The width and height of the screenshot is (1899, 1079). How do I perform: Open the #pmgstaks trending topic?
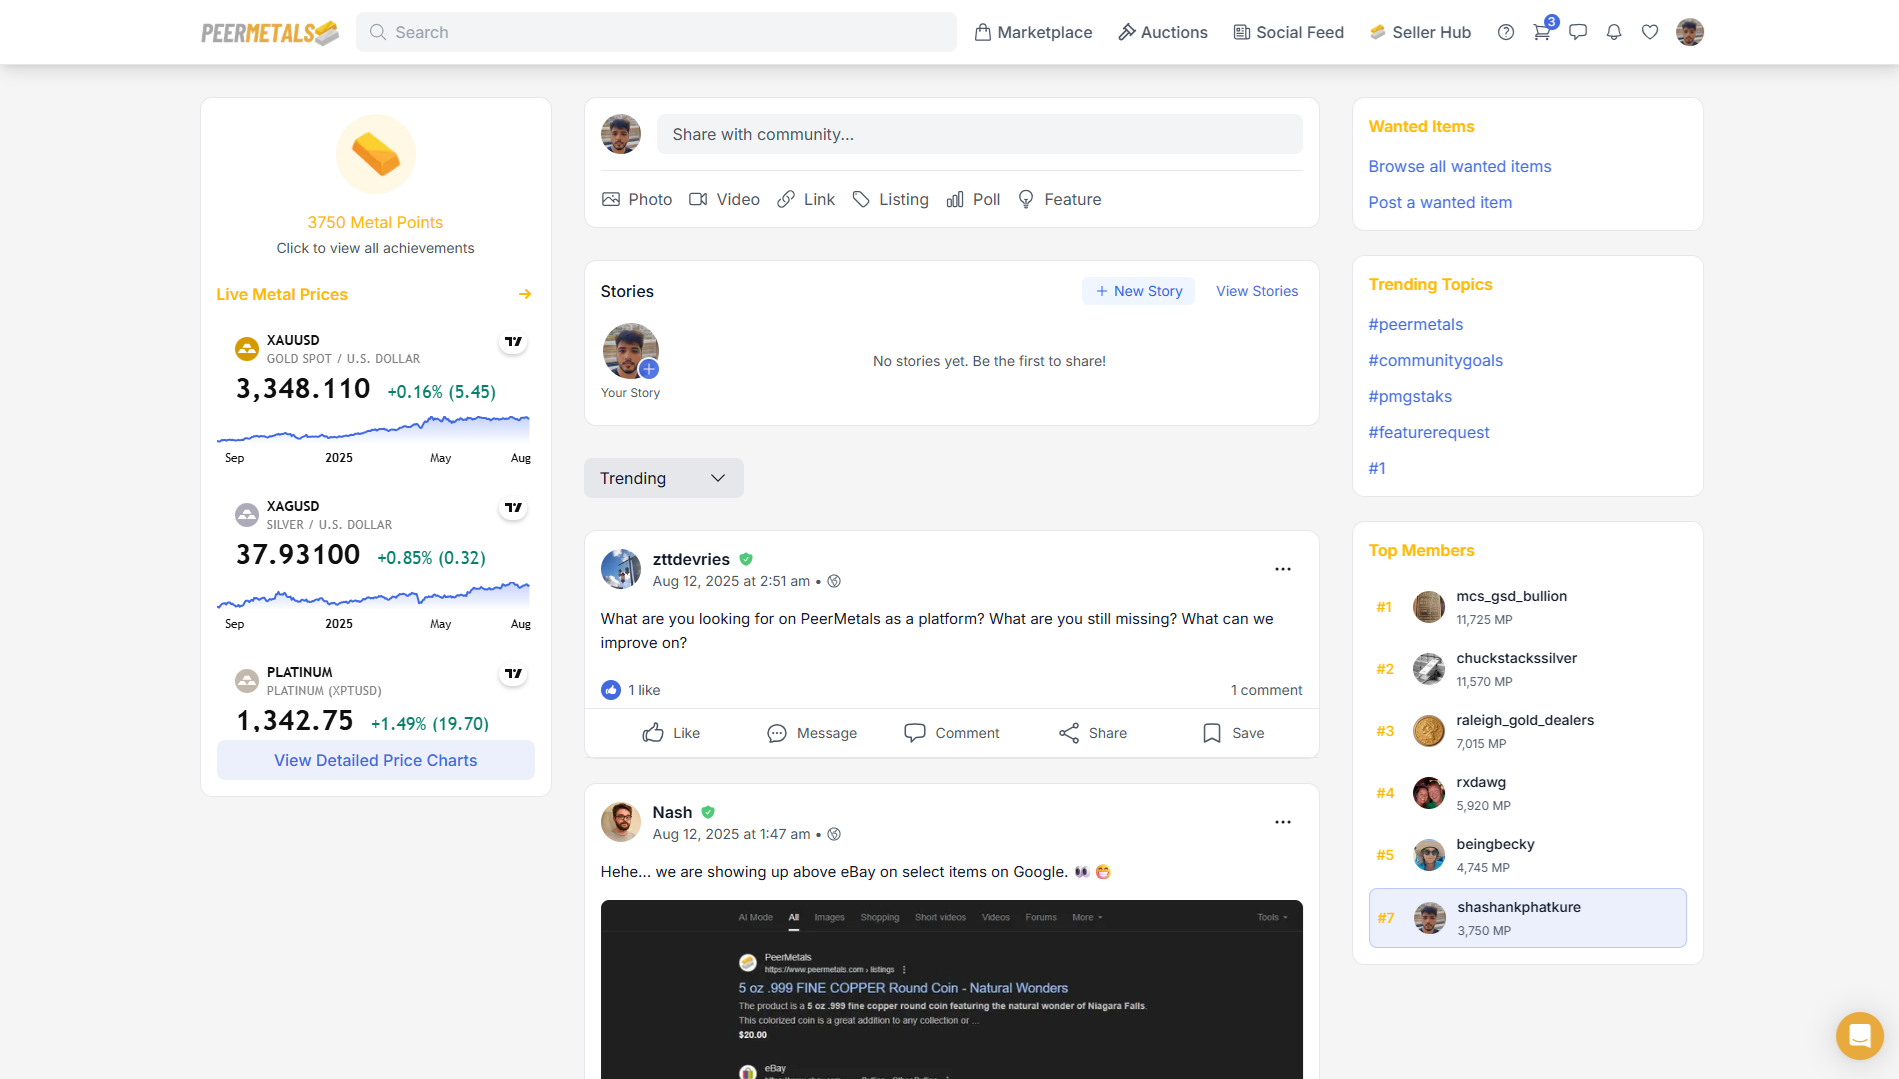click(1410, 396)
